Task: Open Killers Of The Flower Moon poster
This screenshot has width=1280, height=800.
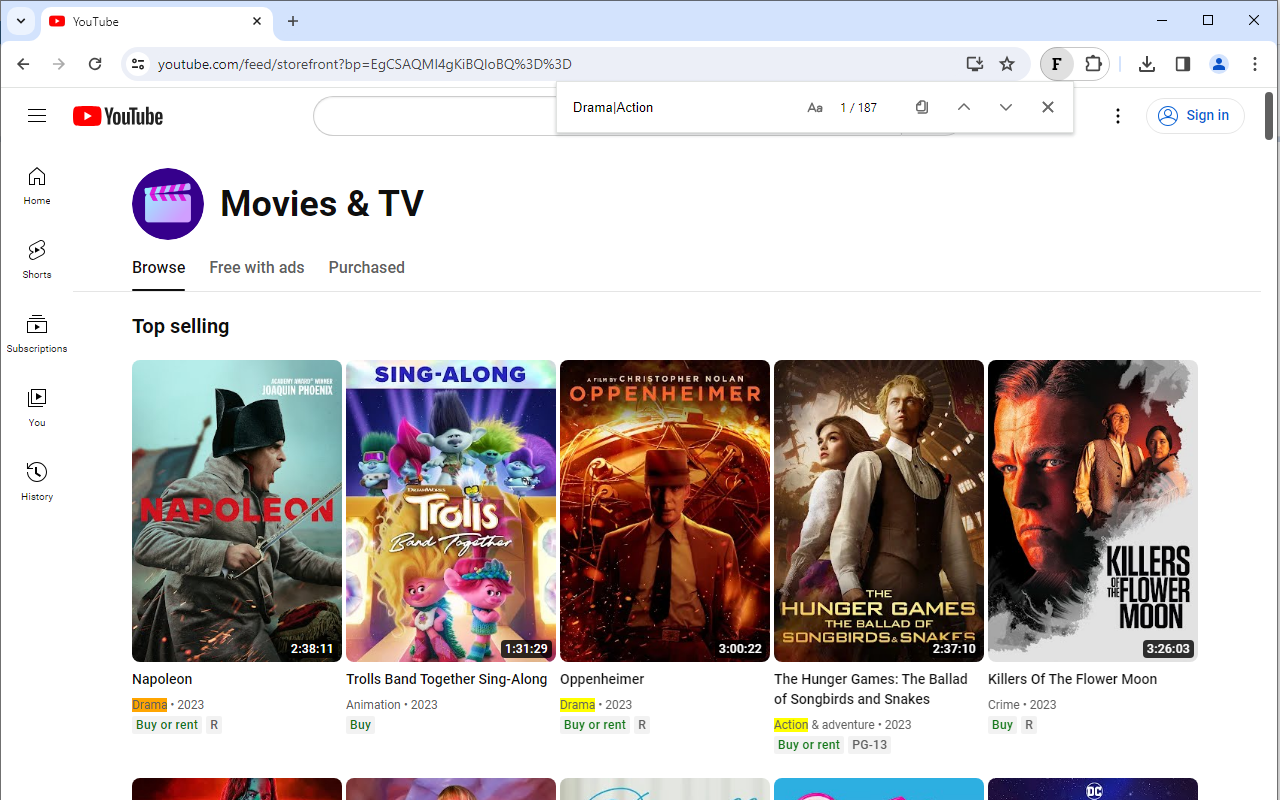Action: coord(1093,511)
